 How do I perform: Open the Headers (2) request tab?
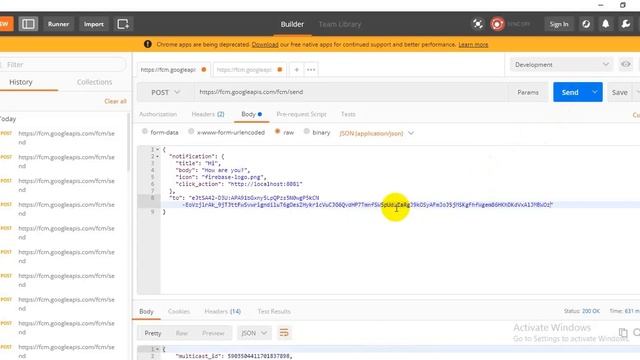coord(208,114)
